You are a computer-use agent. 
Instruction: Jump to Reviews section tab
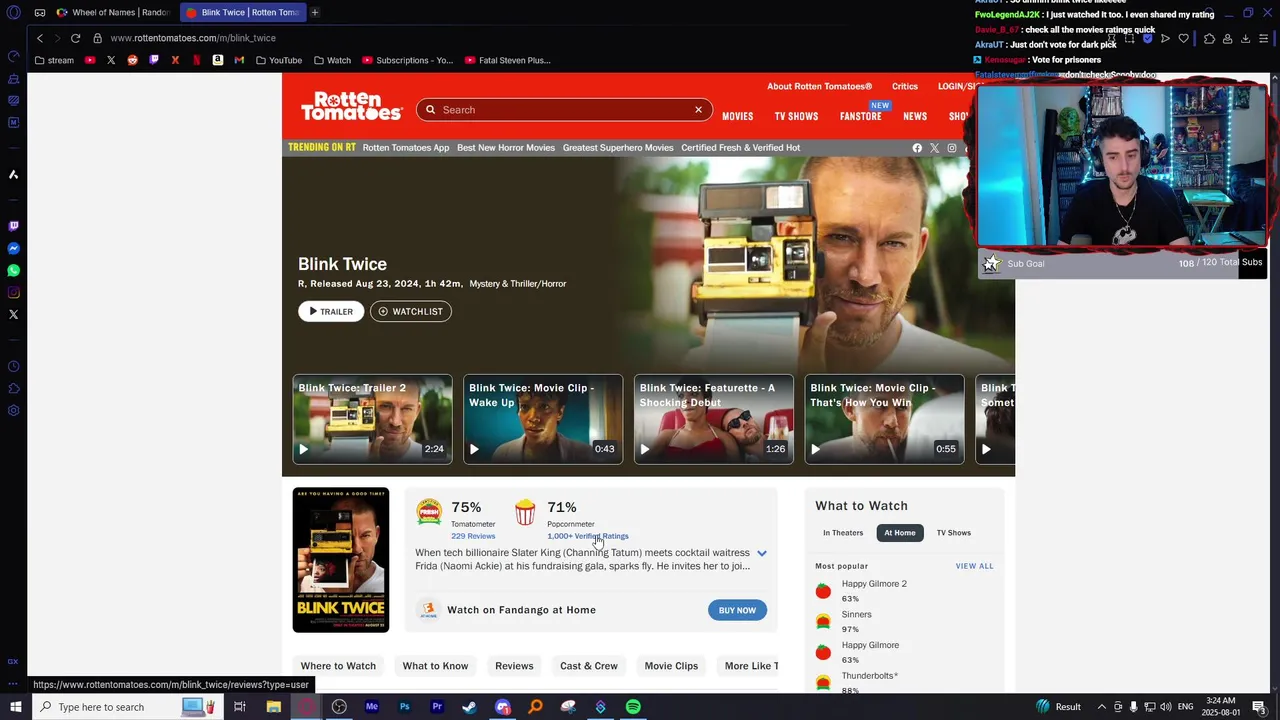(x=514, y=666)
